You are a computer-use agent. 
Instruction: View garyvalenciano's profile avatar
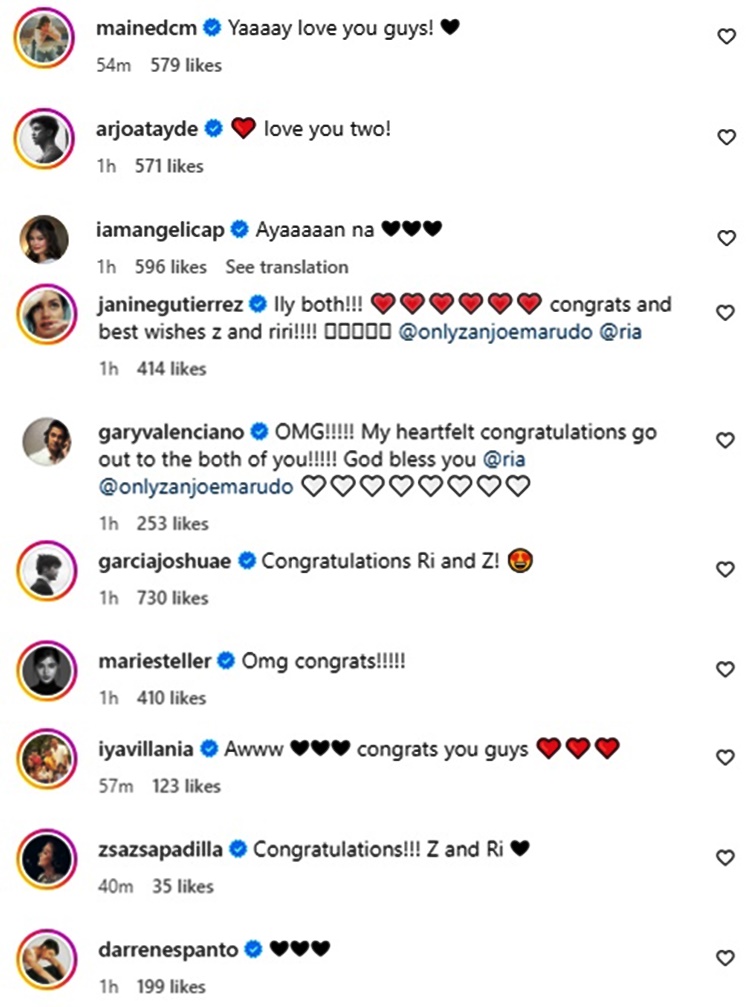click(x=45, y=441)
